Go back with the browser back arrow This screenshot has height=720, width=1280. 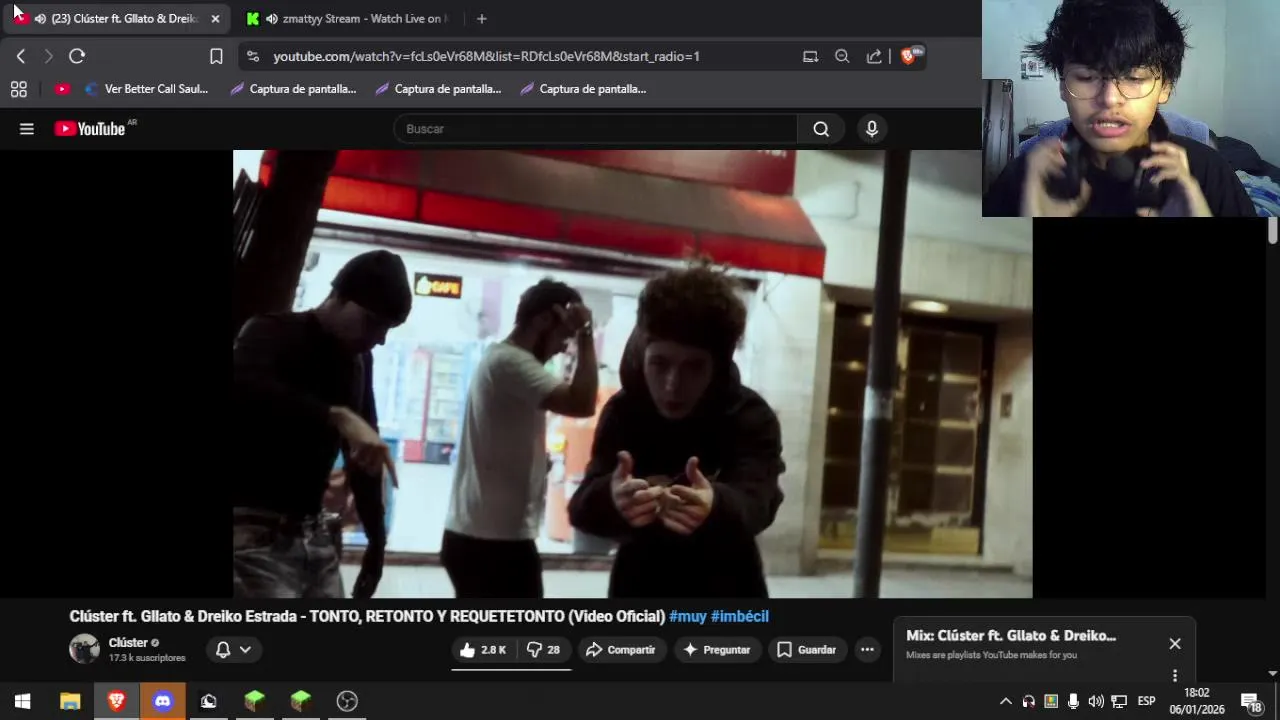tap(20, 57)
